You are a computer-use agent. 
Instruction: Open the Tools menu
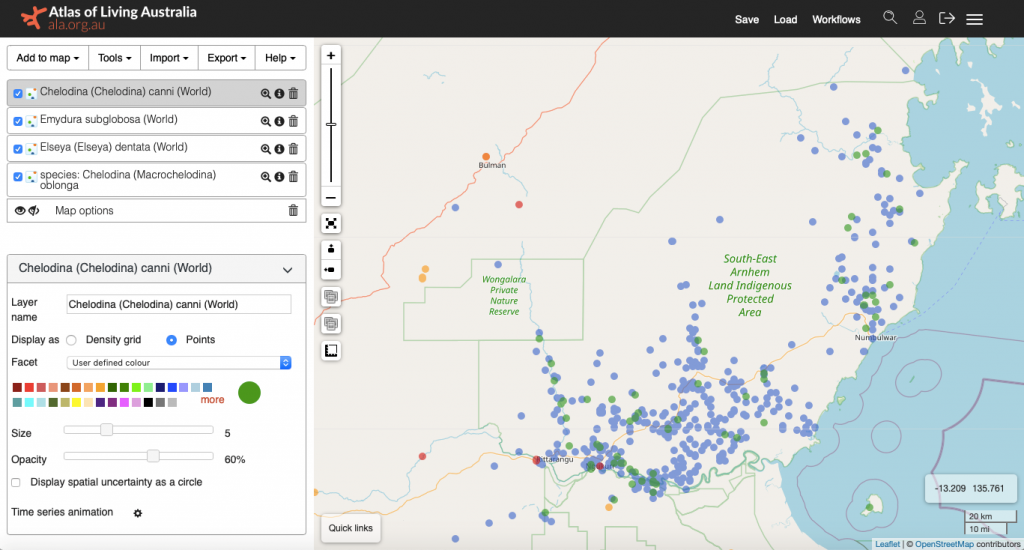[x=114, y=58]
